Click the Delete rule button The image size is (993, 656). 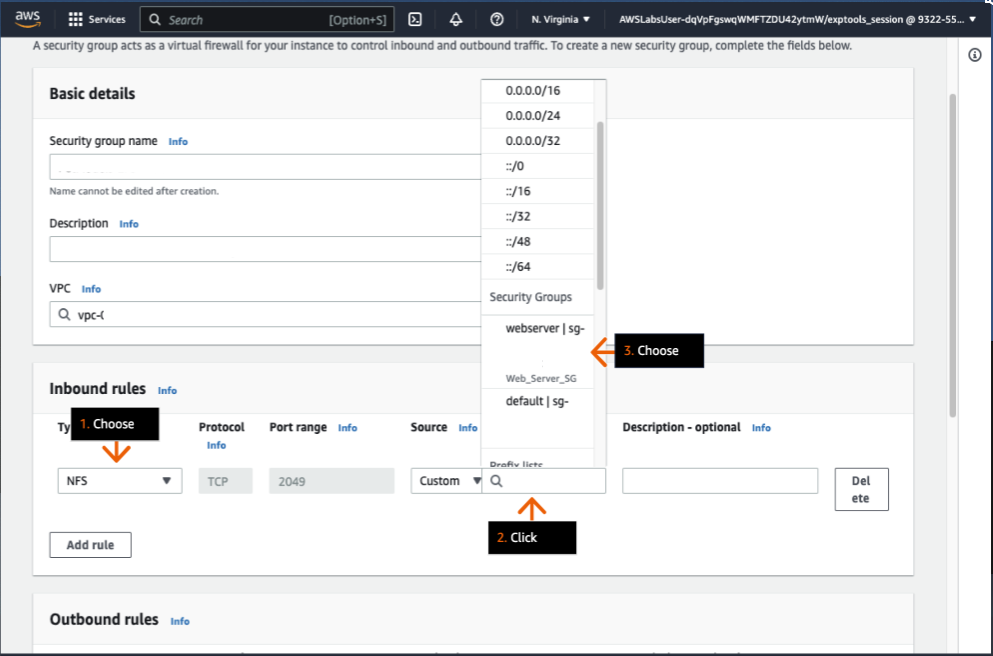861,489
